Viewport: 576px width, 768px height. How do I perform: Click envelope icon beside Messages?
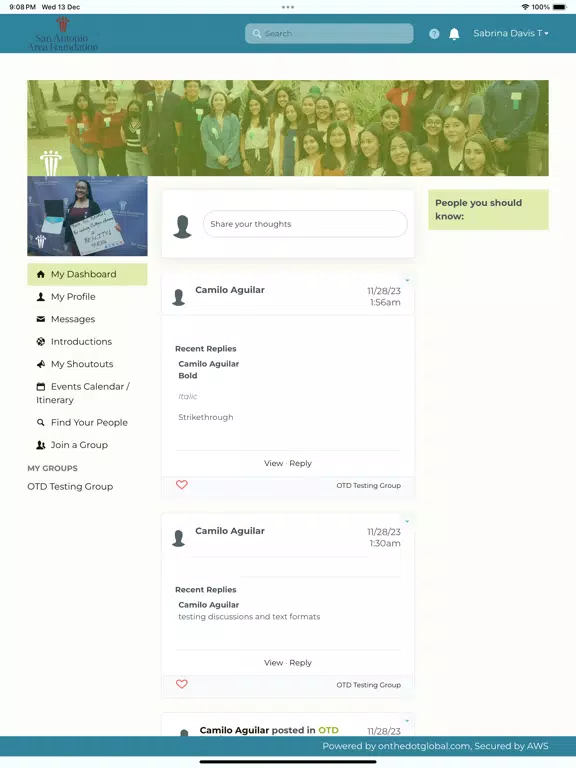[41, 319]
